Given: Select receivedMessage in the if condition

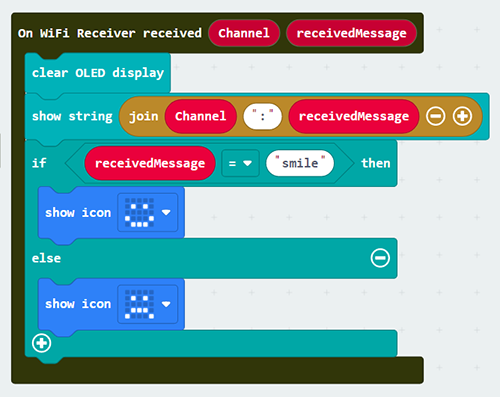Looking at the screenshot, I should (150, 163).
